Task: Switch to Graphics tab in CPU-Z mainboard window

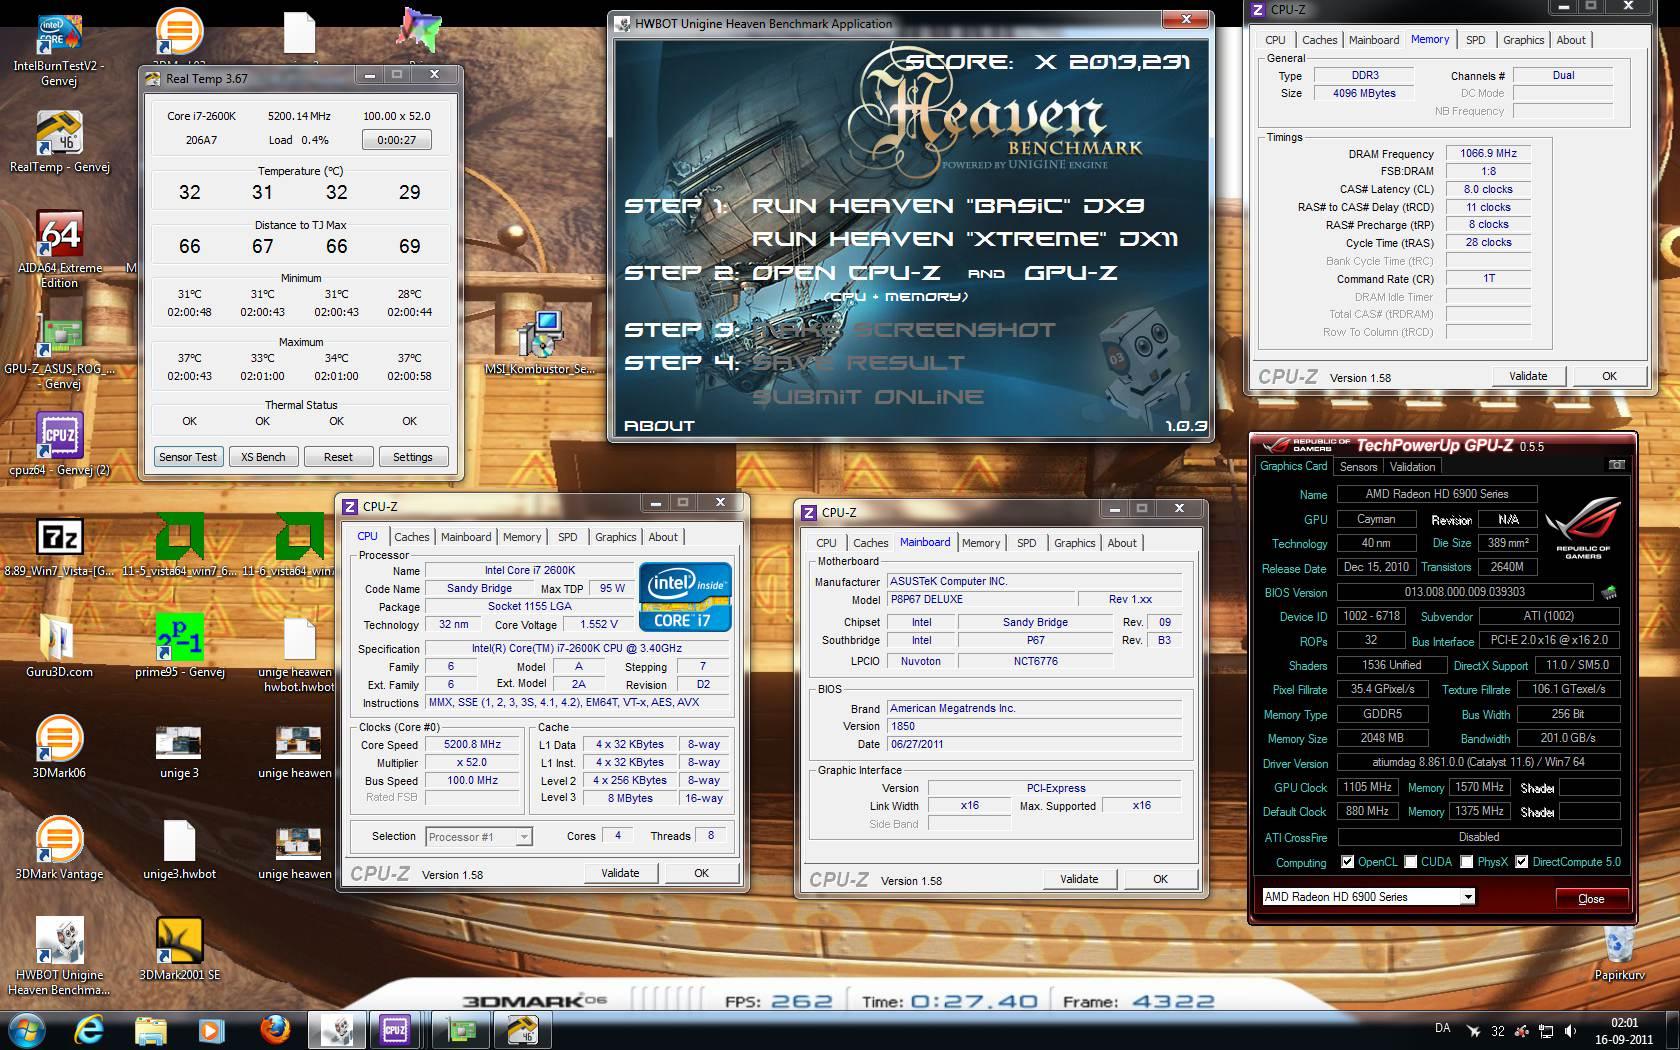Action: click(x=1074, y=543)
